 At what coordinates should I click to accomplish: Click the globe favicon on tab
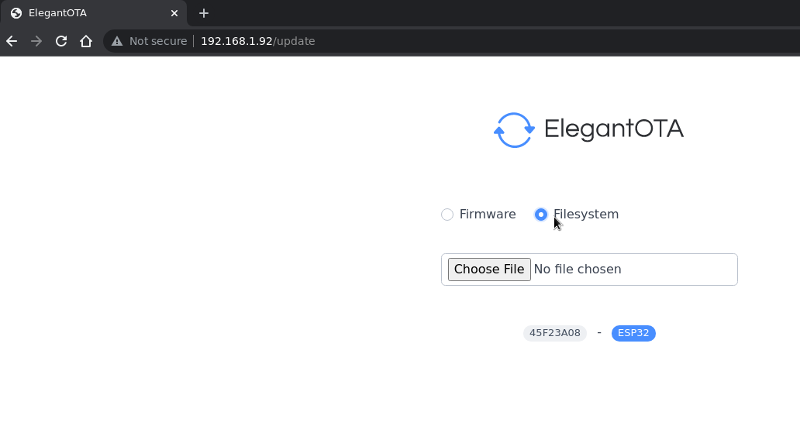coord(16,13)
